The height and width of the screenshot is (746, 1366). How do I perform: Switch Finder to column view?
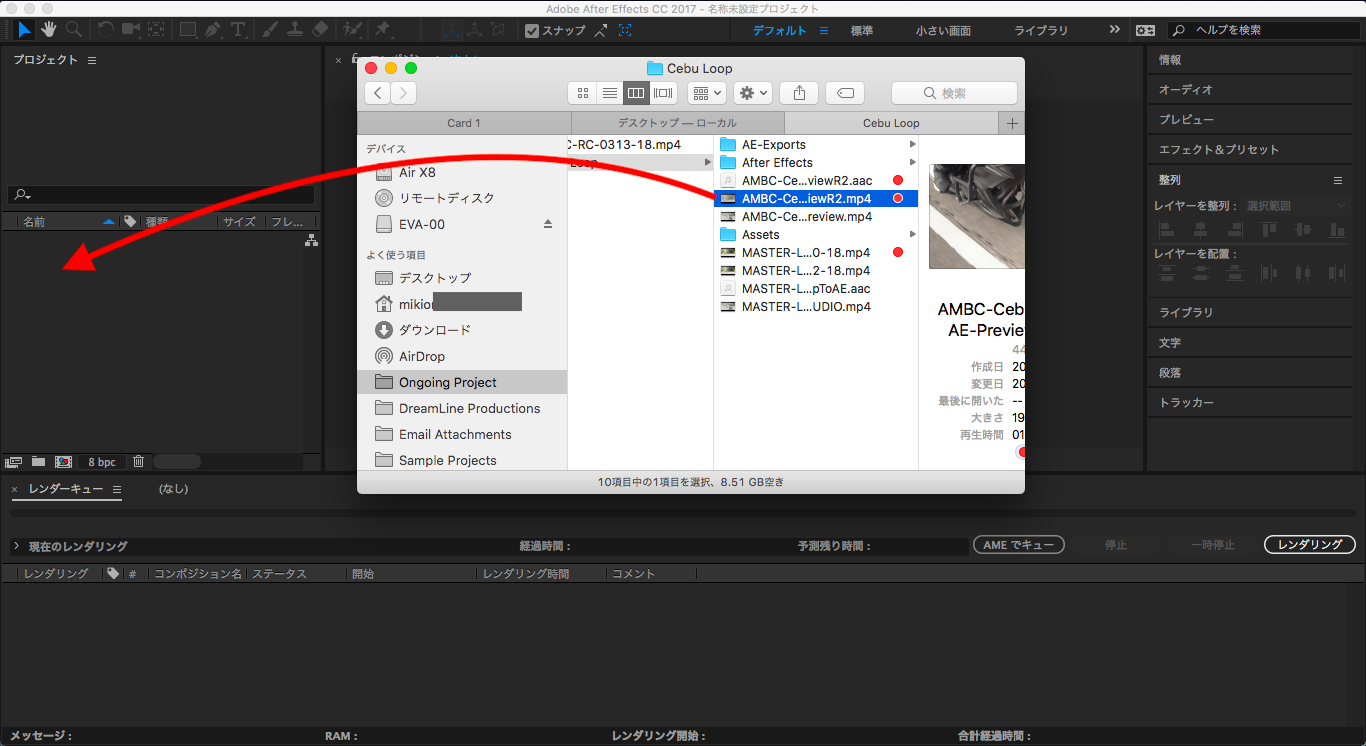click(x=636, y=93)
